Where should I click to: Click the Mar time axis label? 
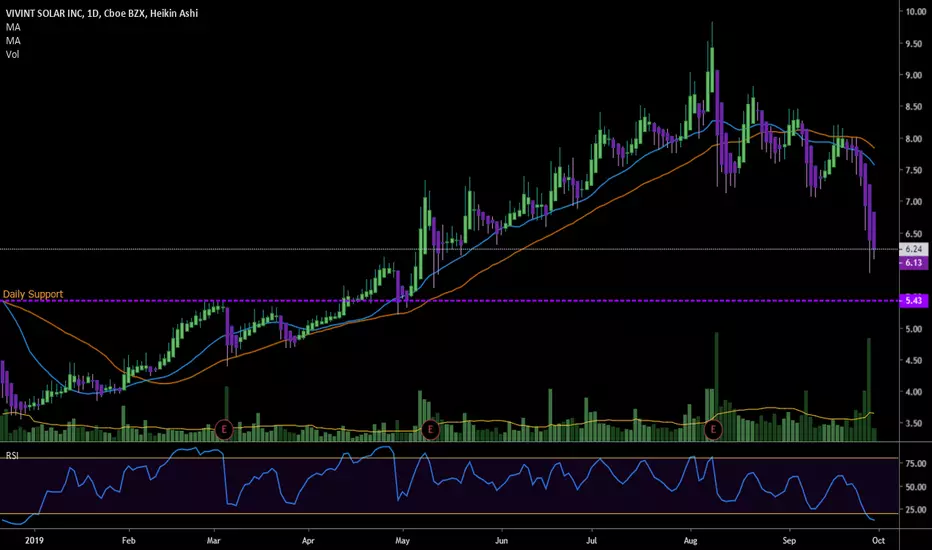click(x=213, y=540)
